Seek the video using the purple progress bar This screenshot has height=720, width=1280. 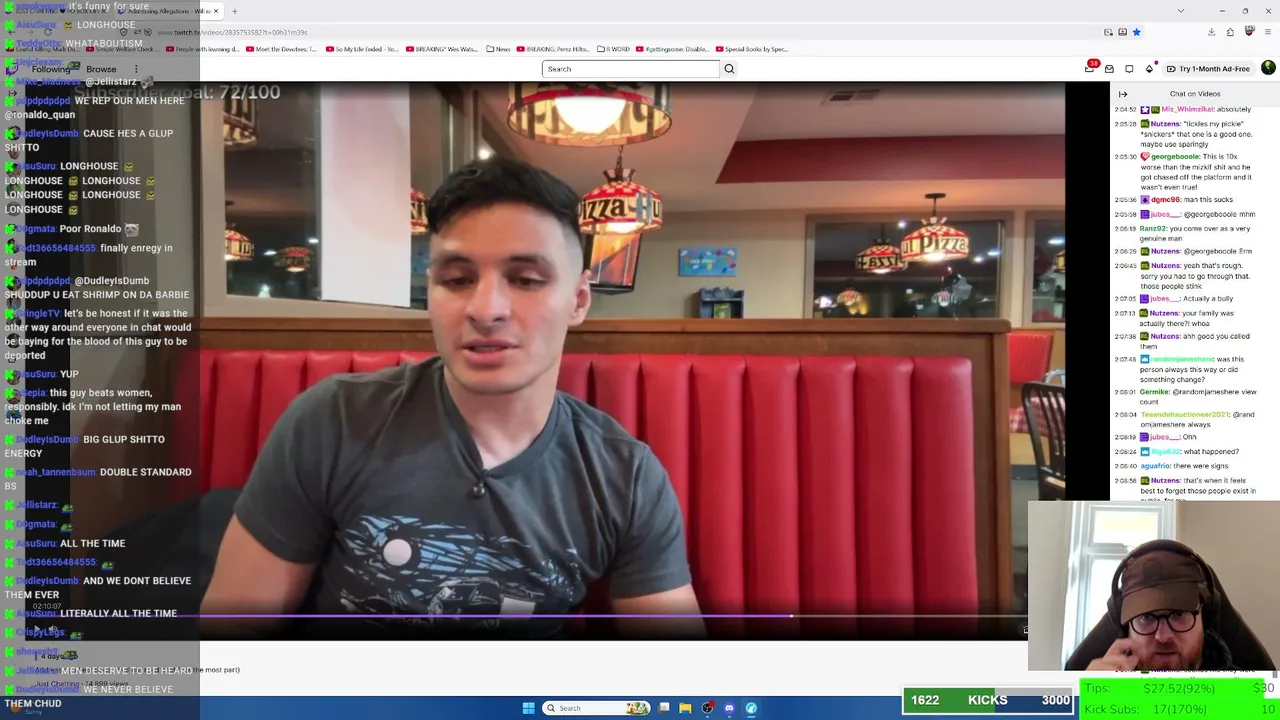click(610, 616)
